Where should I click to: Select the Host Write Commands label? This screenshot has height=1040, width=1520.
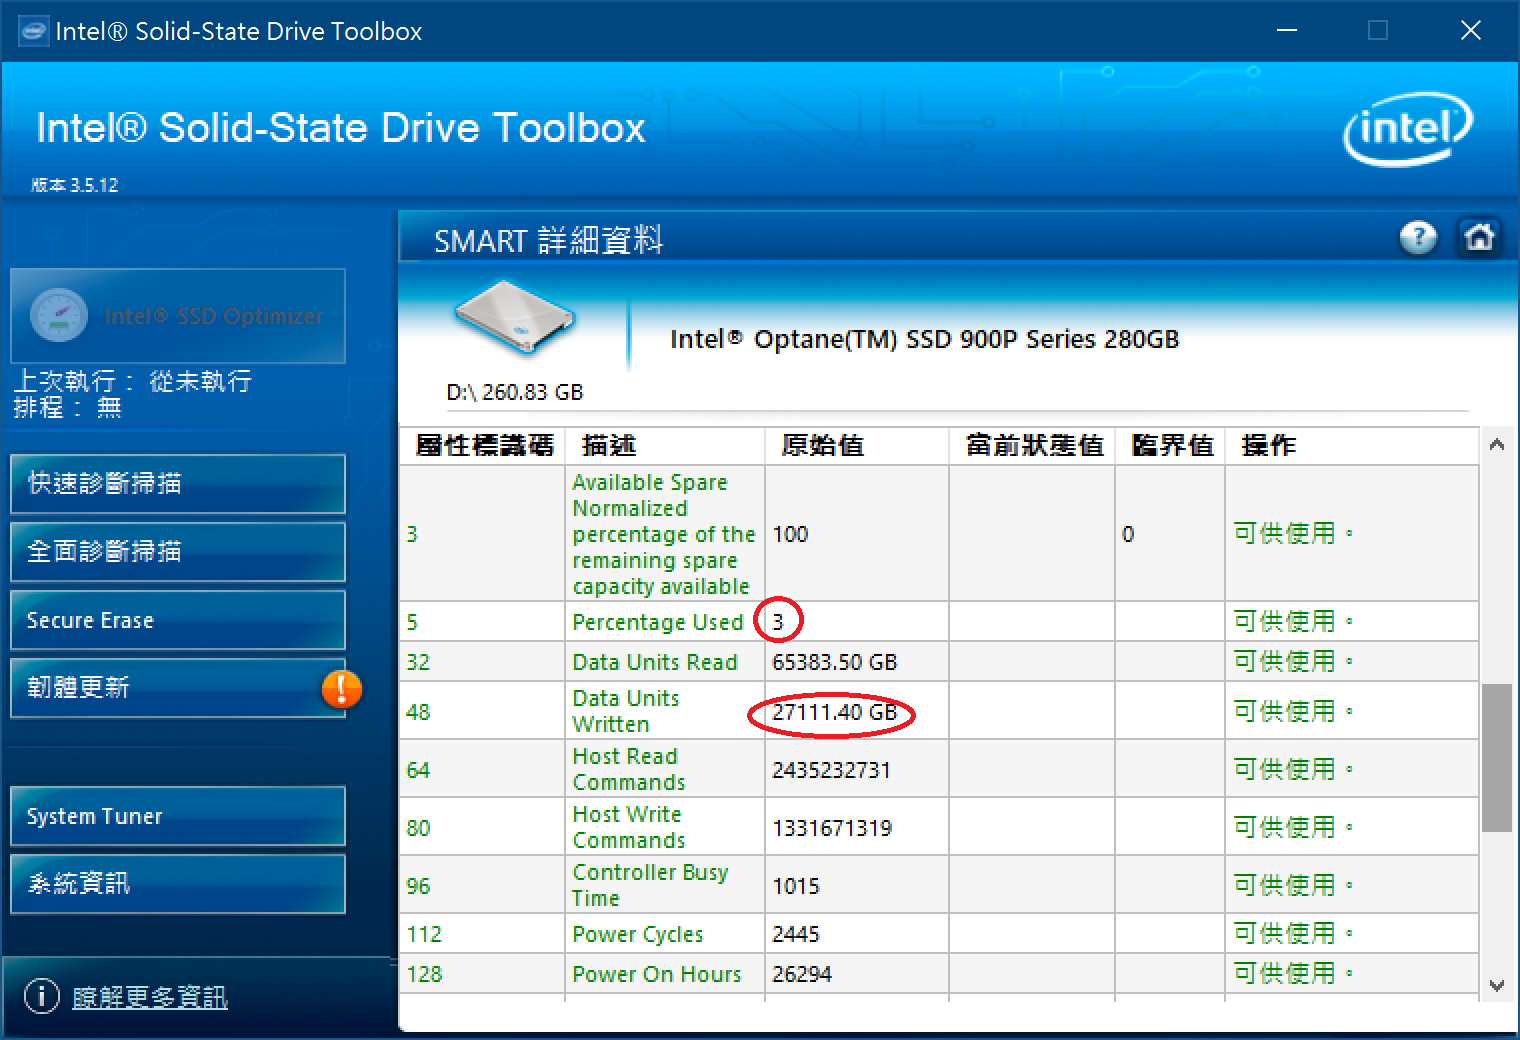629,827
